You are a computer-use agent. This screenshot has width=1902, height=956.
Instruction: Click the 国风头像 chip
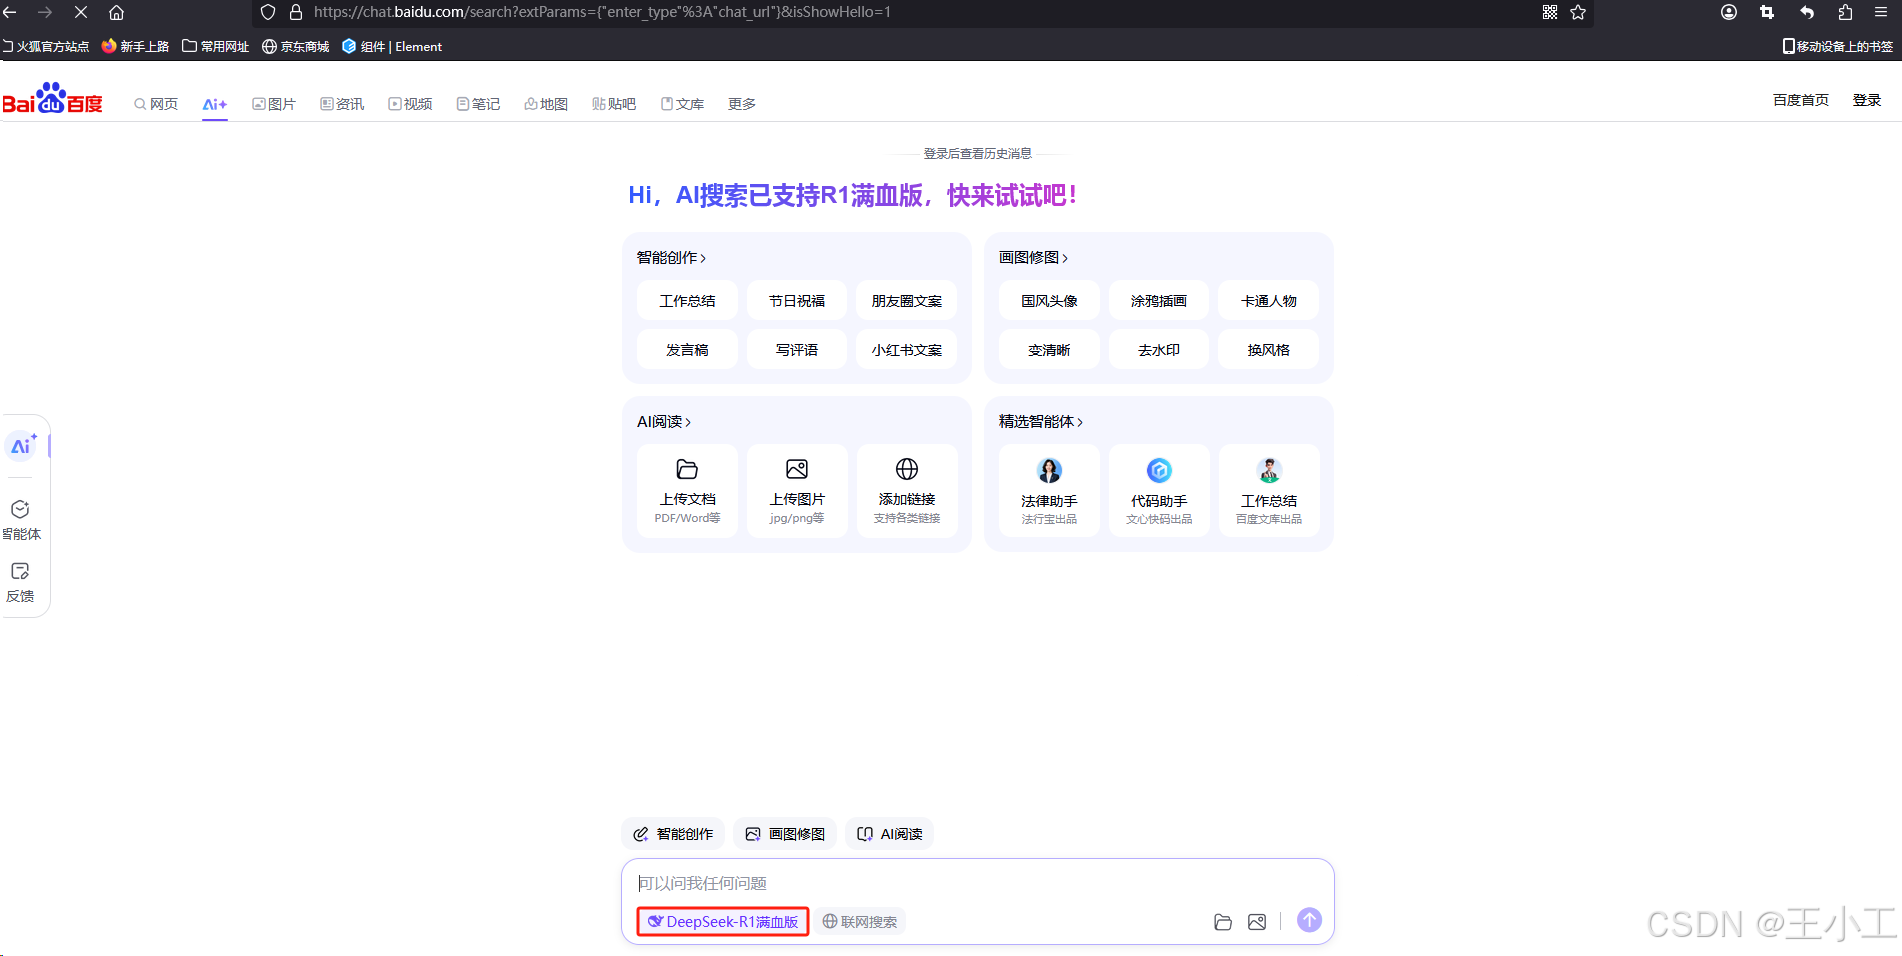pos(1049,301)
